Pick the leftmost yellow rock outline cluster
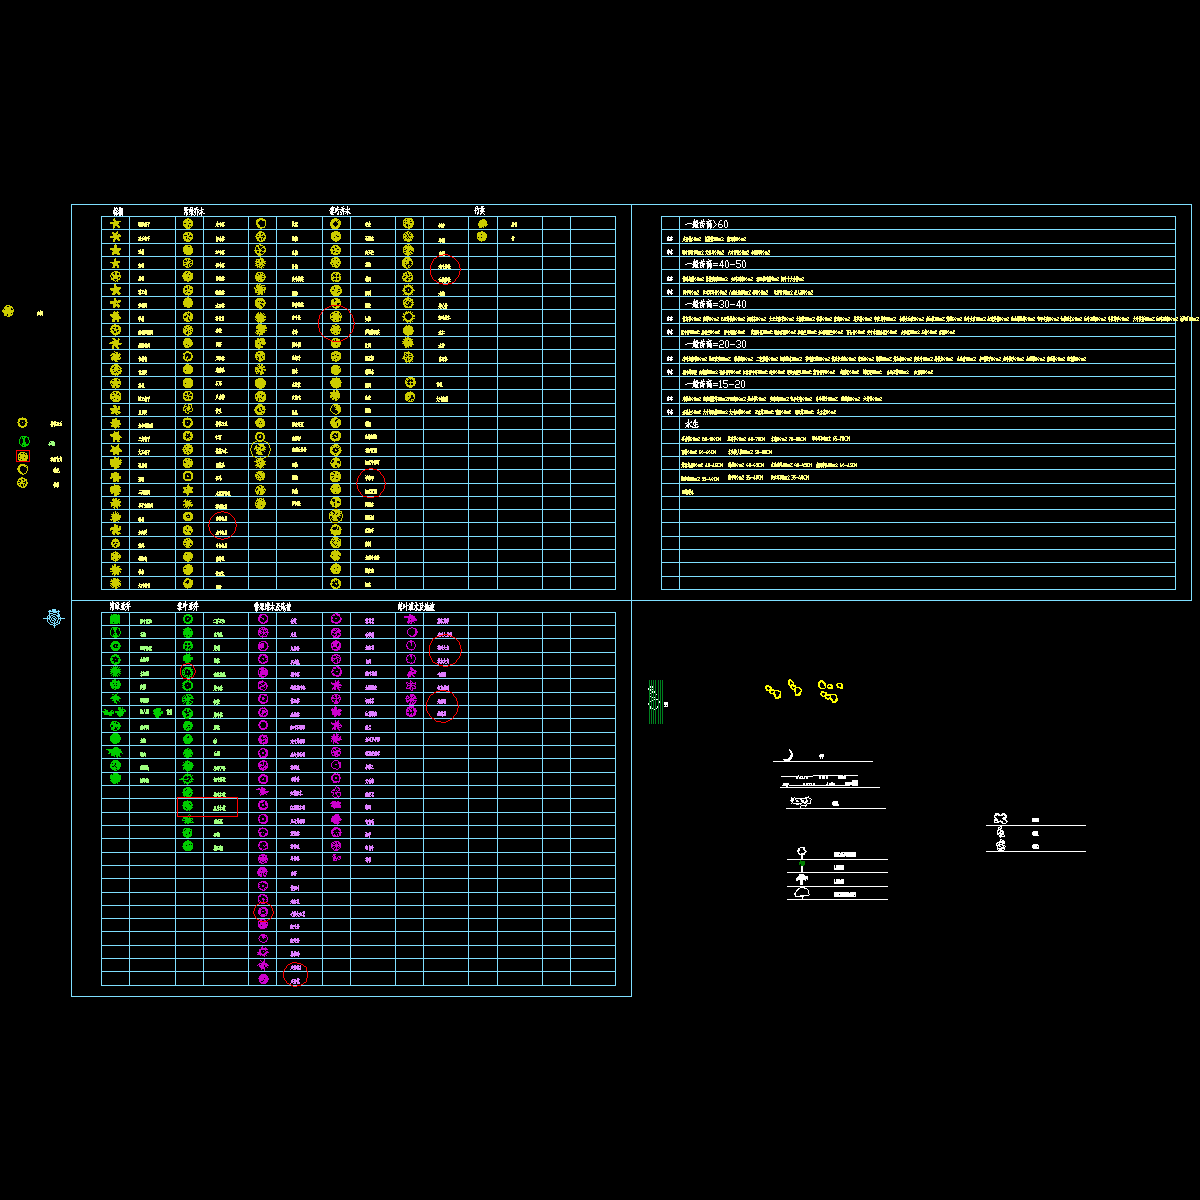 (773, 692)
